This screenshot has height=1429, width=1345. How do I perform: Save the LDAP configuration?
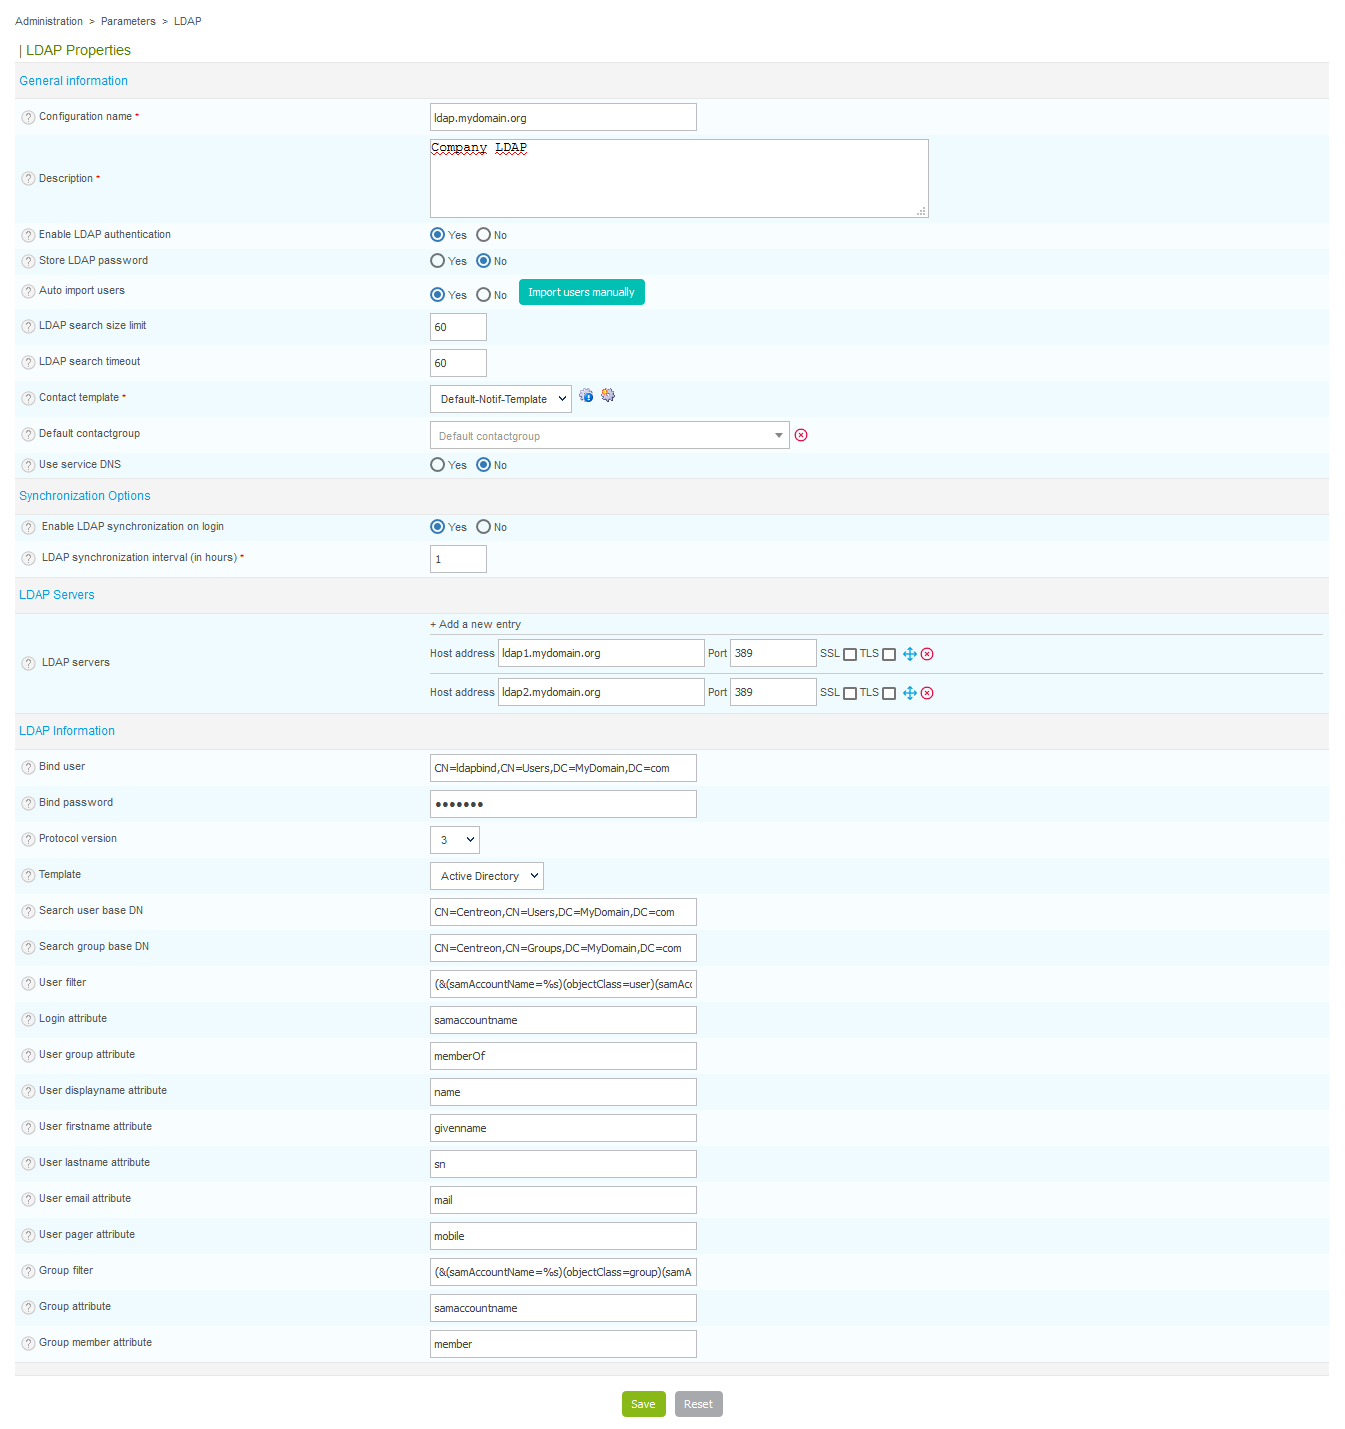(x=643, y=1404)
